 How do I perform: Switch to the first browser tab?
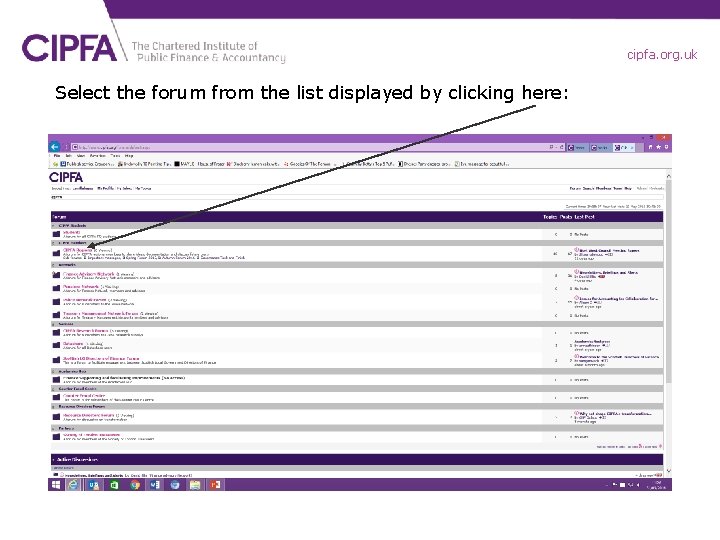click(577, 147)
